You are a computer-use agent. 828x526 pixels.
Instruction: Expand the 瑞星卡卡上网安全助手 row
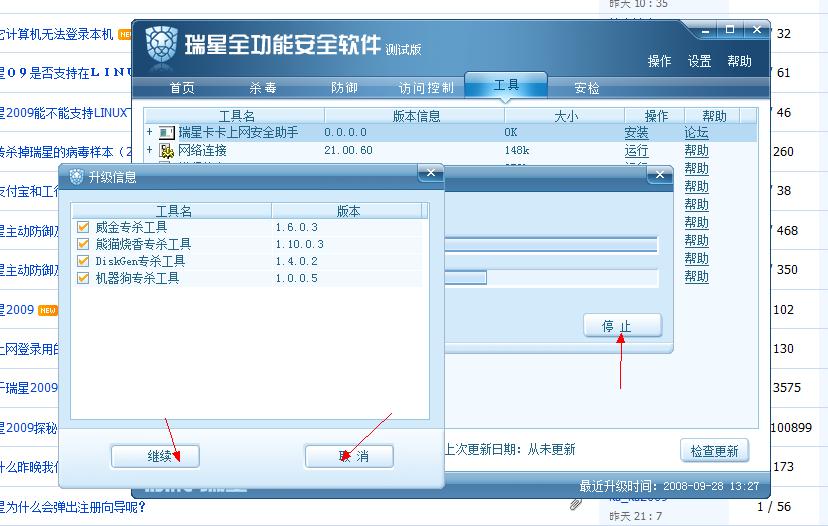150,132
